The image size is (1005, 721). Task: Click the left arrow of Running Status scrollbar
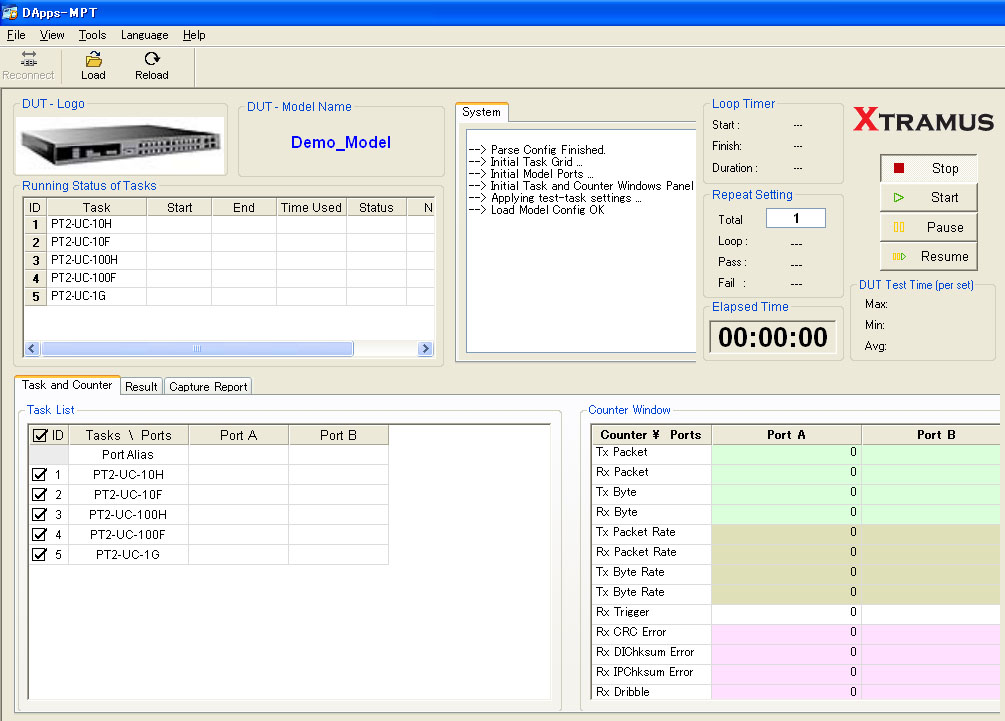(x=32, y=349)
